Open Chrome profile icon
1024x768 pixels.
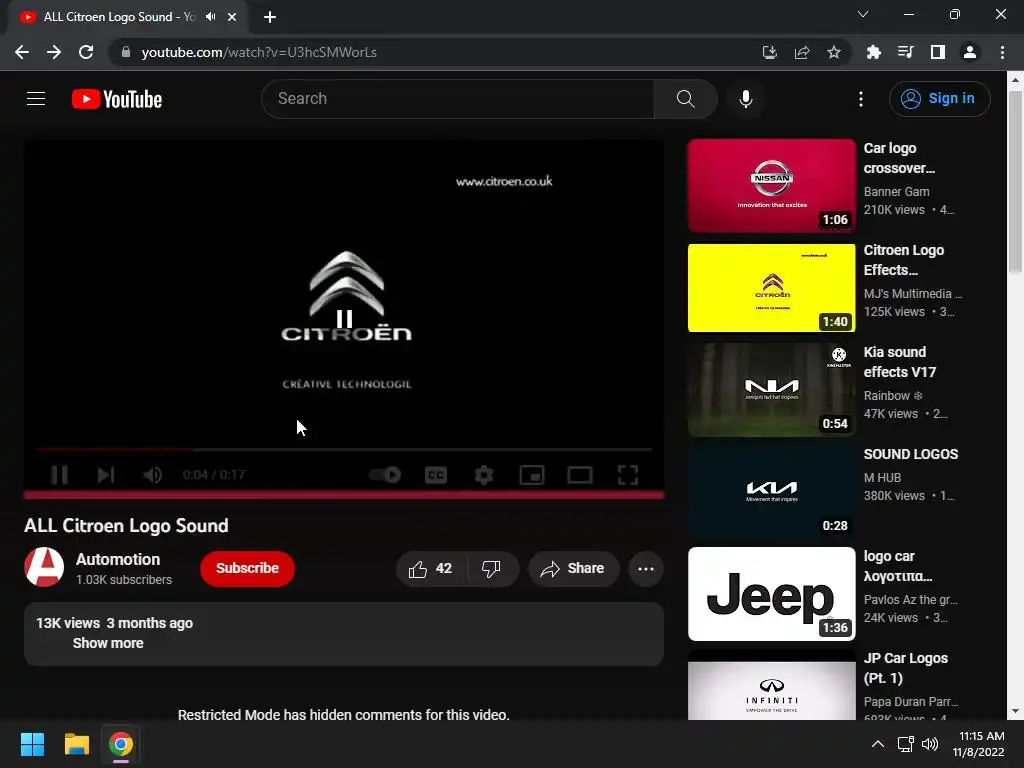pyautogui.click(x=970, y=52)
